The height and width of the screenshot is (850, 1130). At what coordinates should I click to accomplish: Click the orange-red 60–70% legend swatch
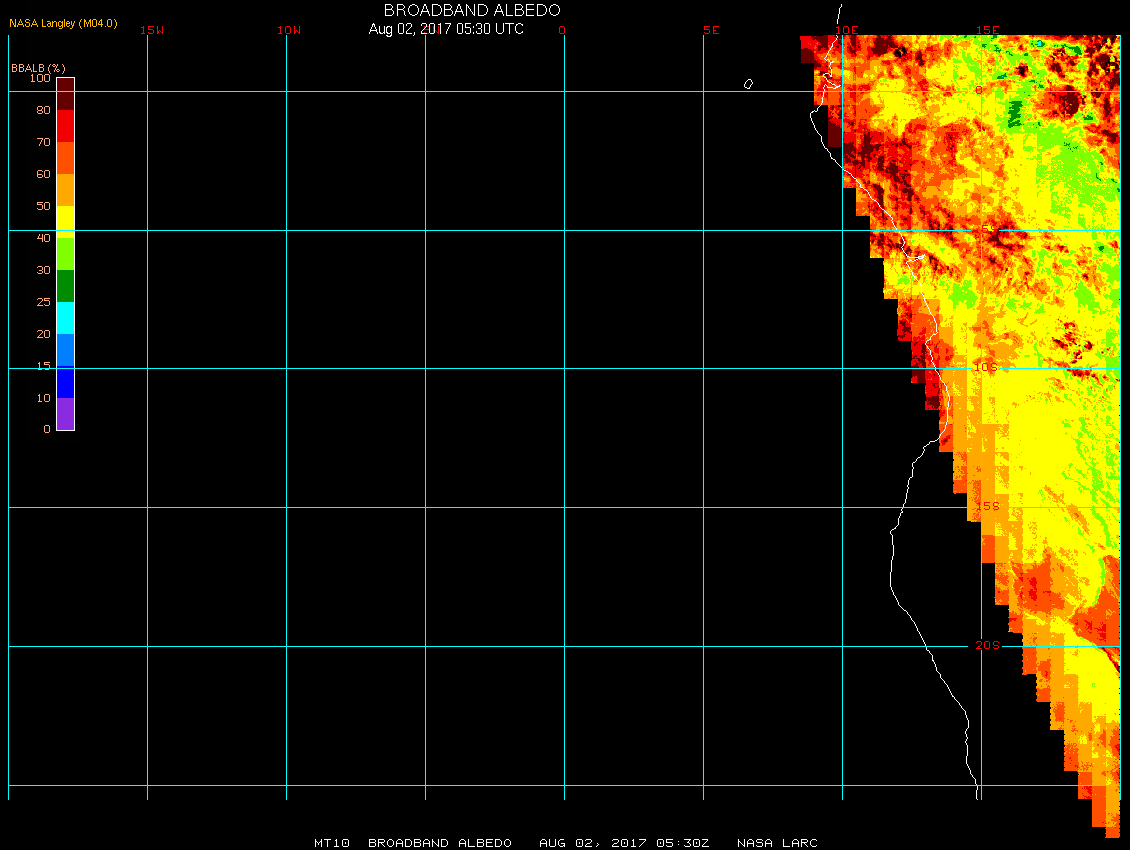click(66, 158)
